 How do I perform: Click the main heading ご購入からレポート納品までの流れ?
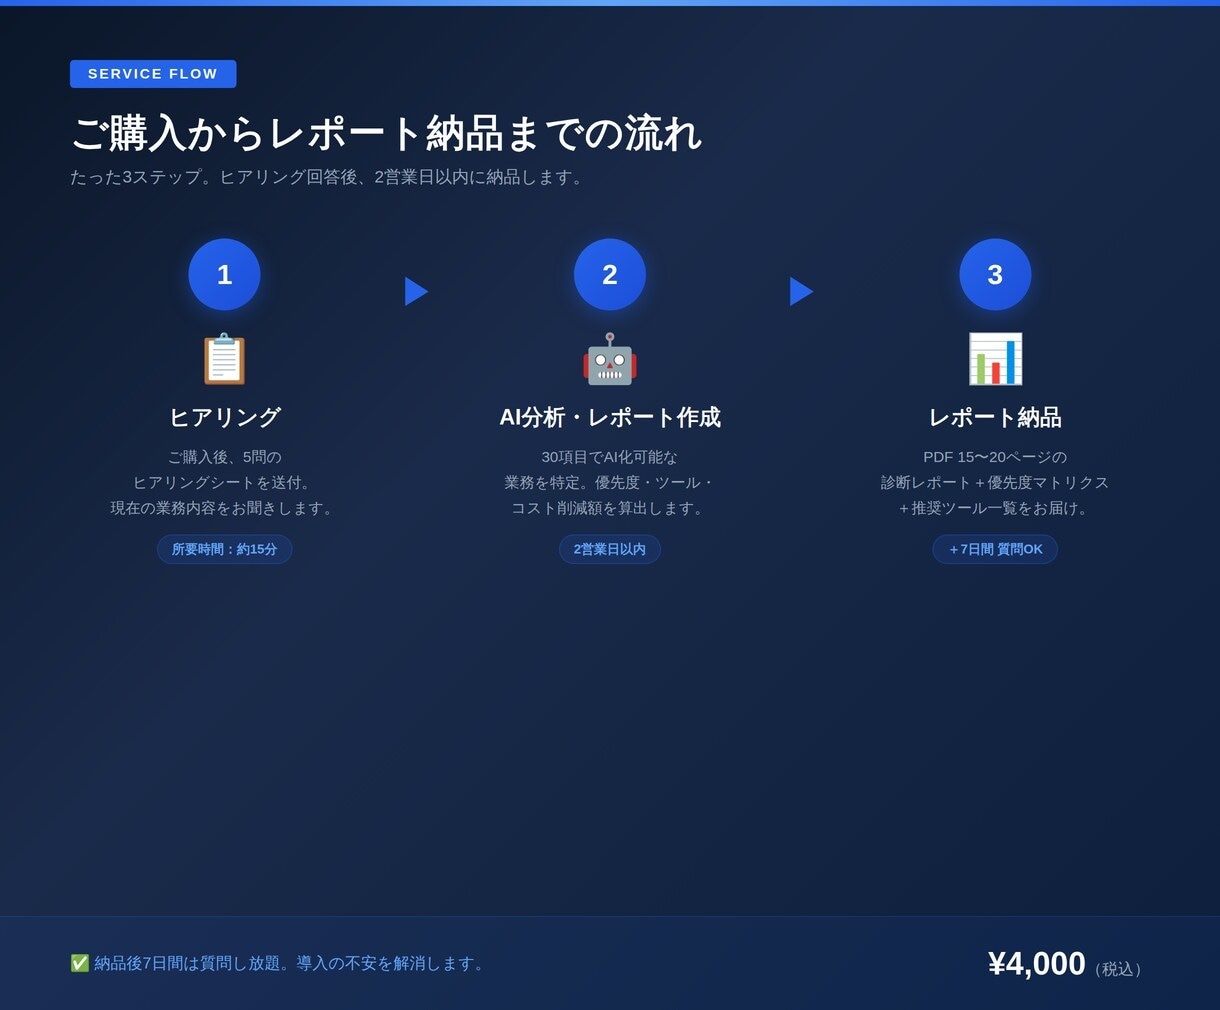click(386, 133)
